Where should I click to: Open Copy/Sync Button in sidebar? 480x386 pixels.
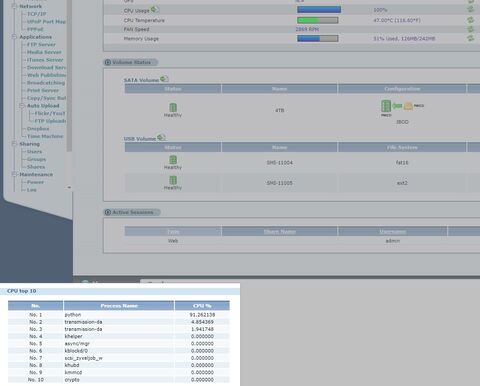[x=46, y=98]
